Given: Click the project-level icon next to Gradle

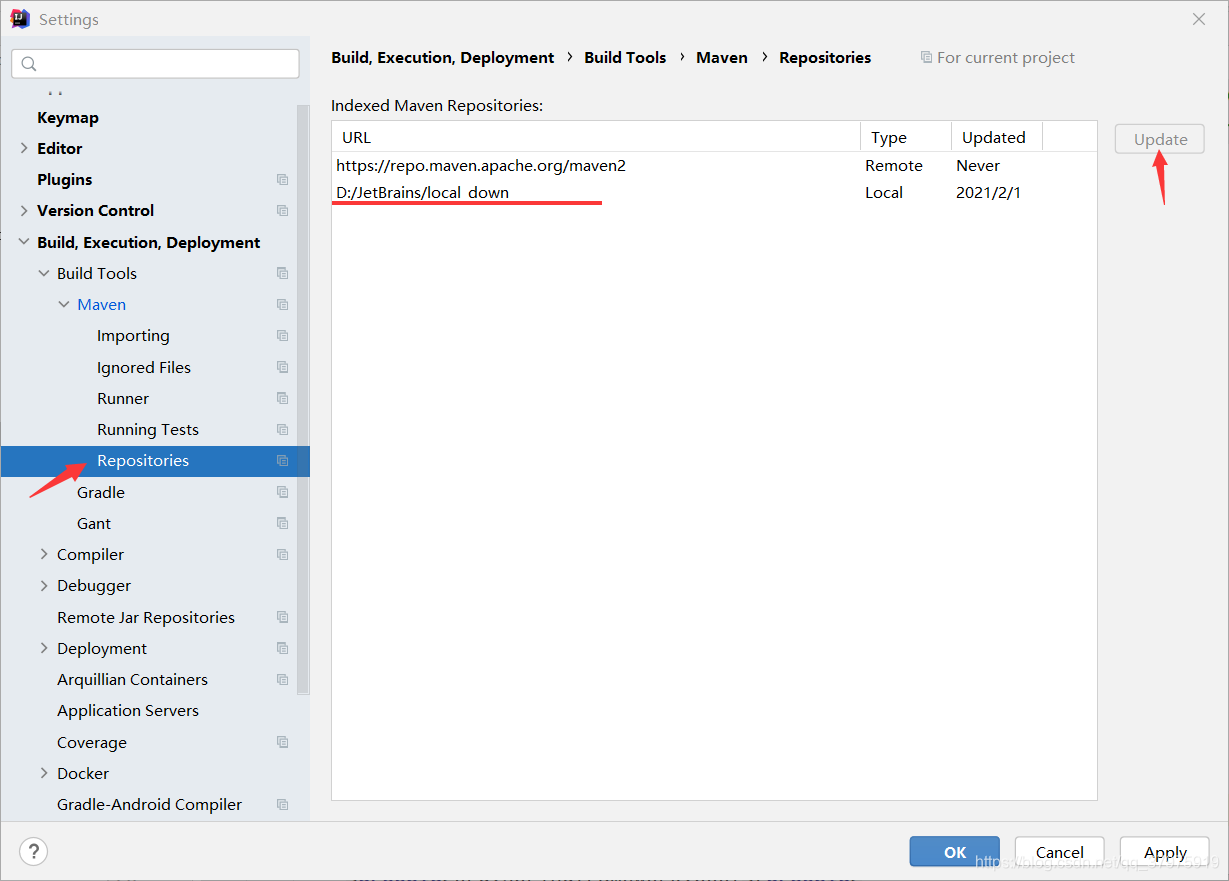Looking at the screenshot, I should click(282, 493).
